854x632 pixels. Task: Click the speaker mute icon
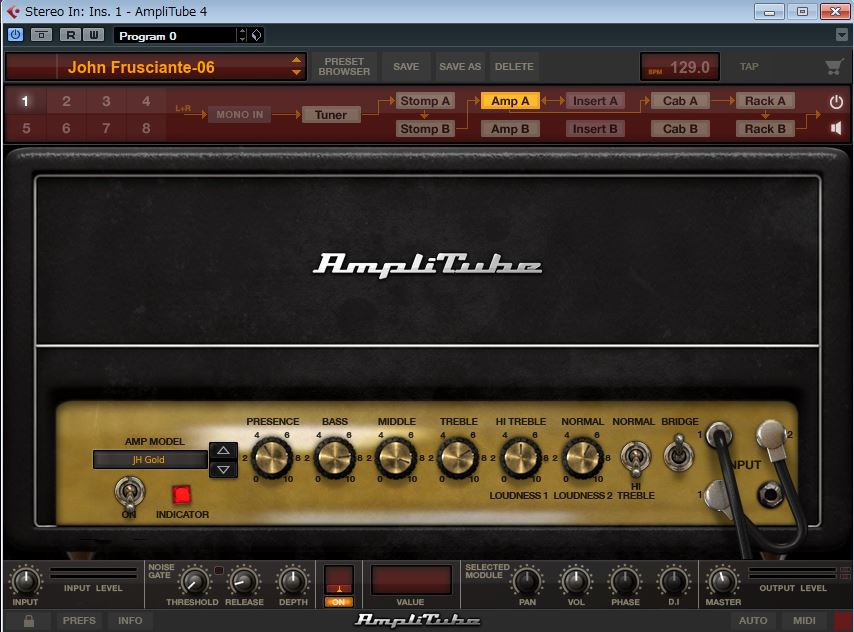(x=836, y=129)
